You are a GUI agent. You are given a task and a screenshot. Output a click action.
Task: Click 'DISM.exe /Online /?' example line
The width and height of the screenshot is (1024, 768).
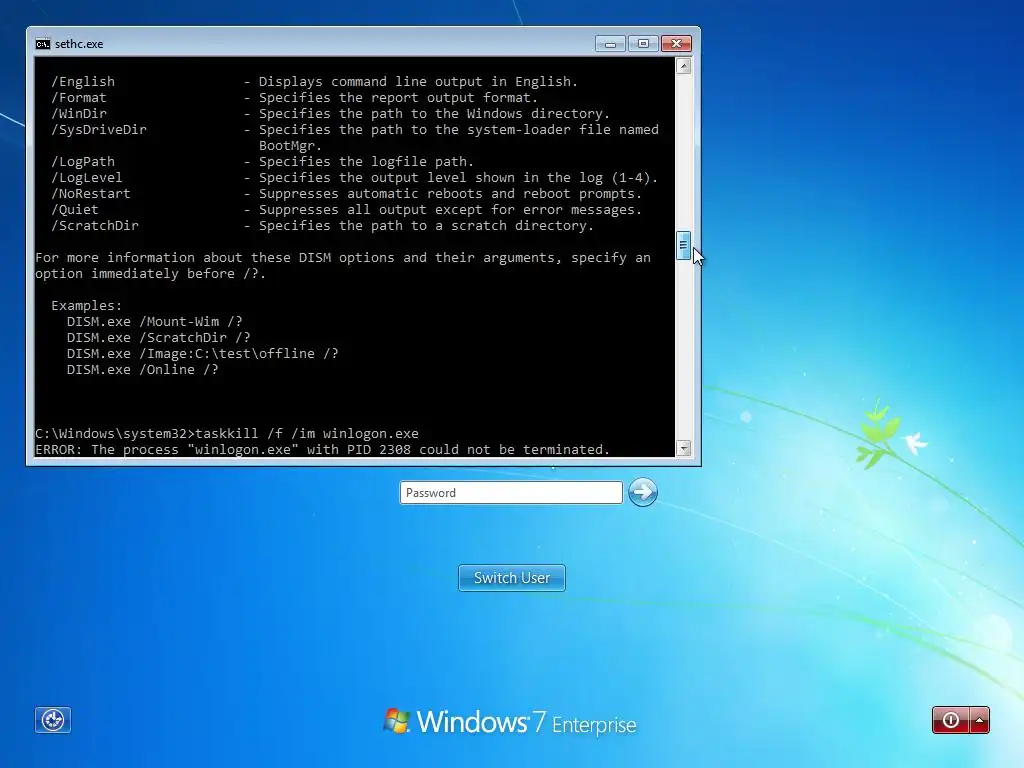[x=142, y=370]
